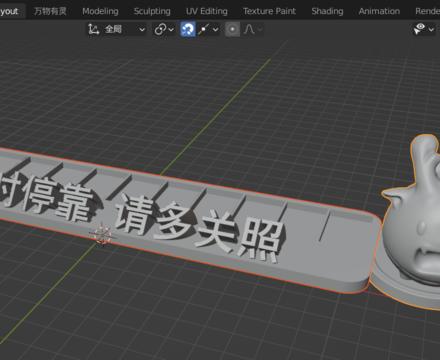Open the 全局 orientation dropdown
This screenshot has width=440, height=360.
(124, 29)
